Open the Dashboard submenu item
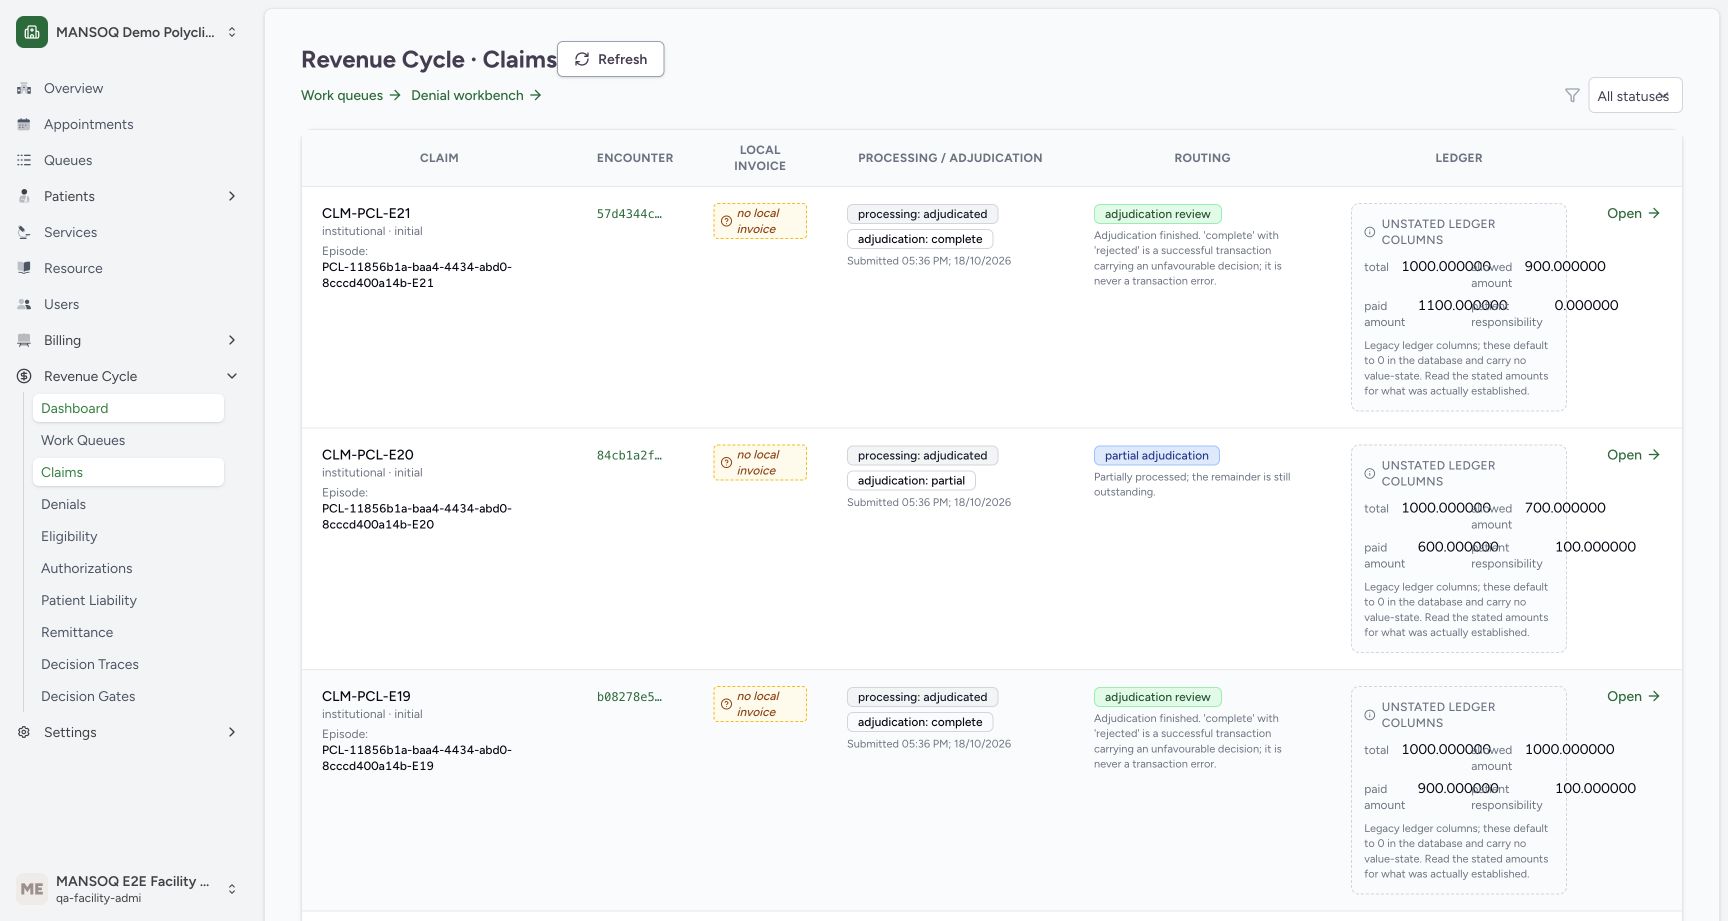 [128, 409]
